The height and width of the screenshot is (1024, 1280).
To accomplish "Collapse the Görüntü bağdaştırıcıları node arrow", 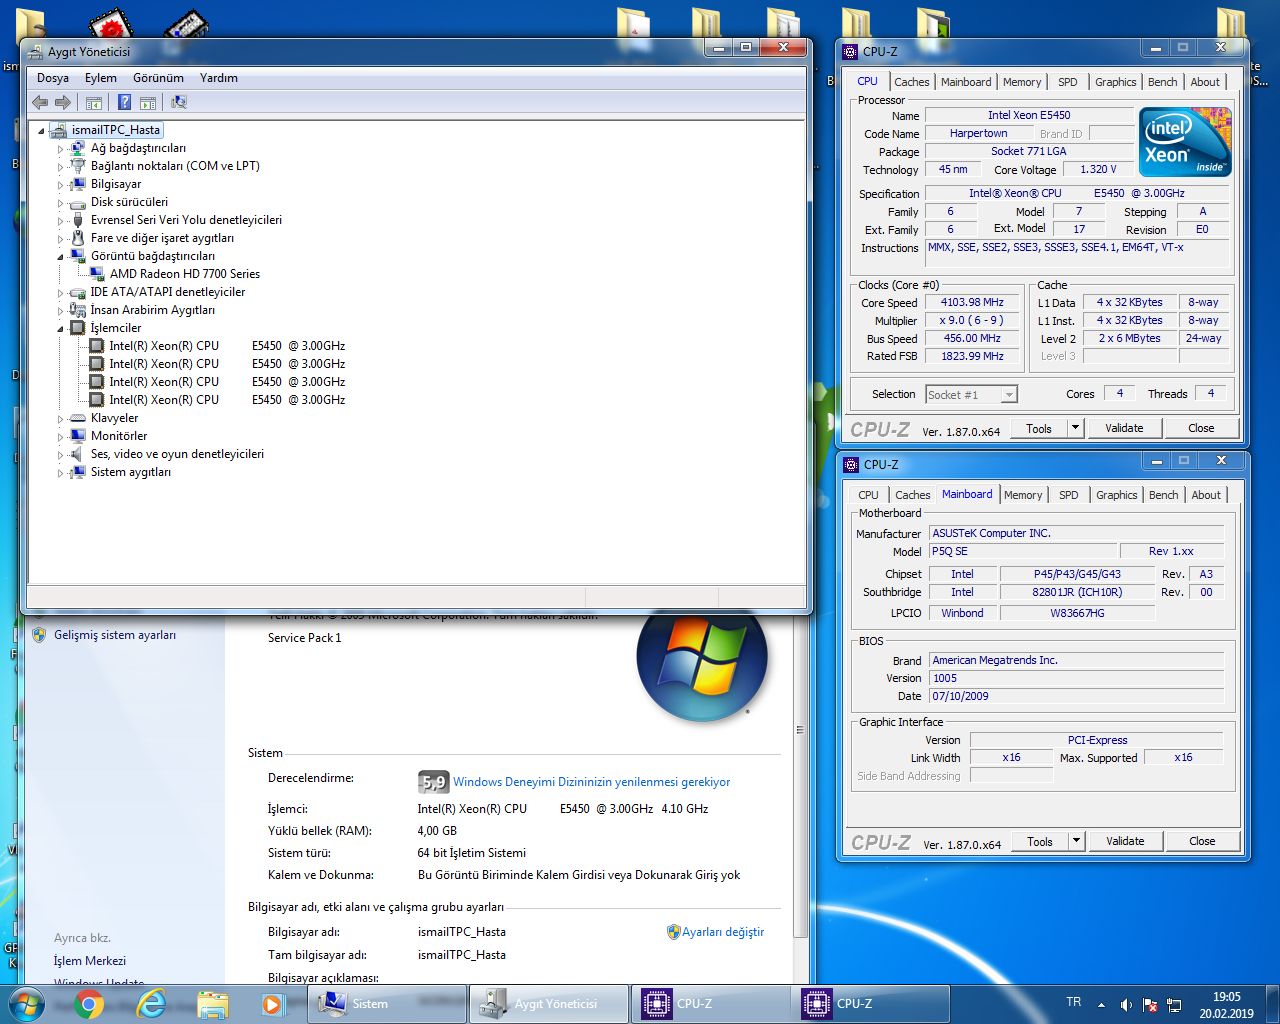I will [x=60, y=257].
